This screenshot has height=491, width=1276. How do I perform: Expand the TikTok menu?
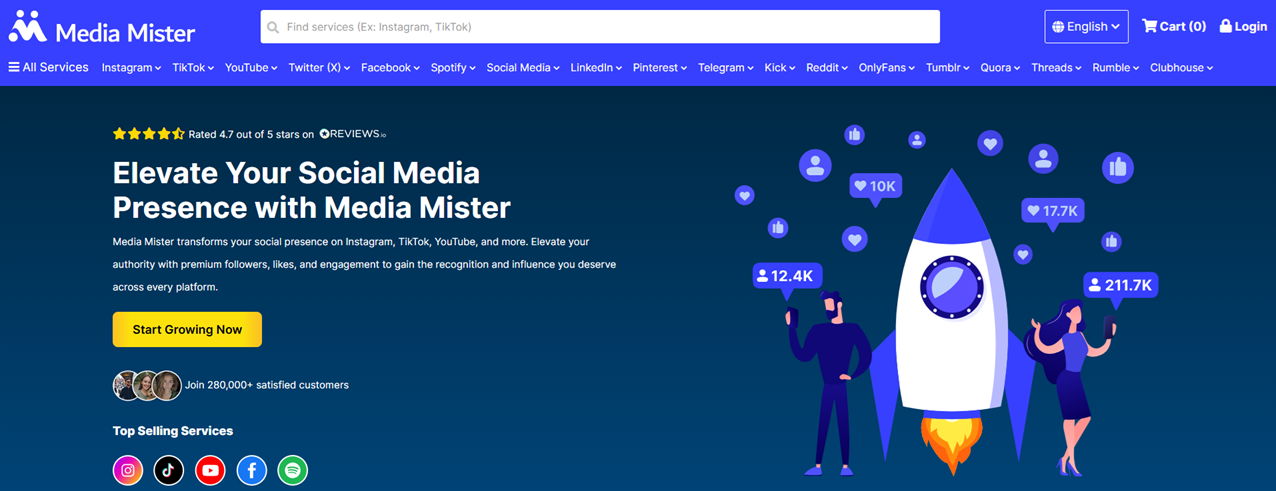(193, 68)
